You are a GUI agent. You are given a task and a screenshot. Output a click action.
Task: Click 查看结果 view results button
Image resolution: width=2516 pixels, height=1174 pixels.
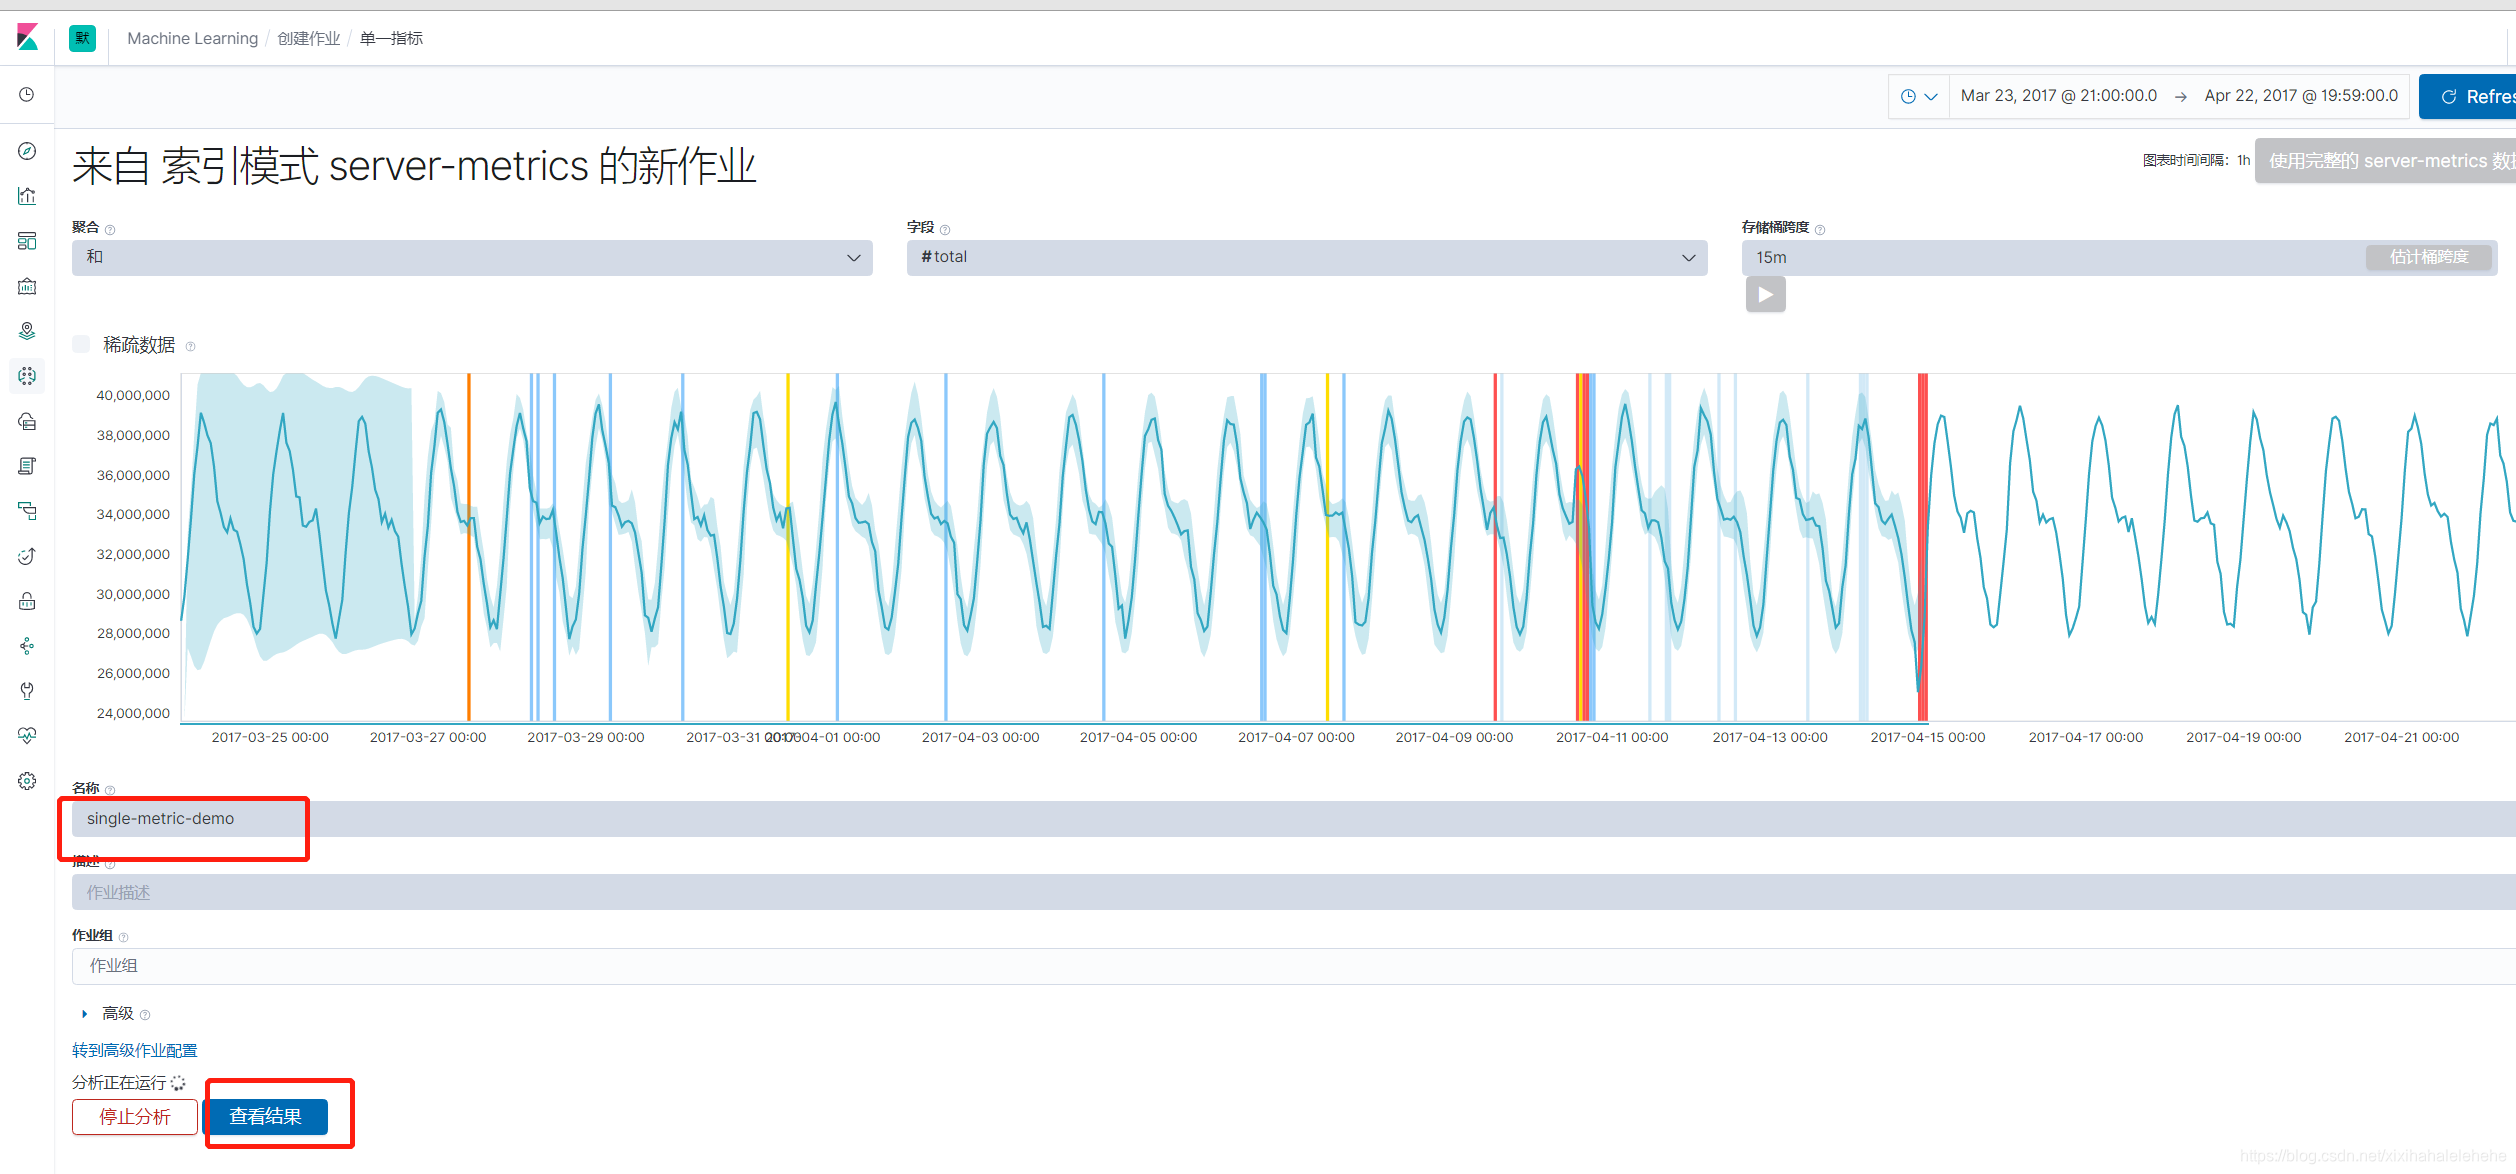point(266,1116)
